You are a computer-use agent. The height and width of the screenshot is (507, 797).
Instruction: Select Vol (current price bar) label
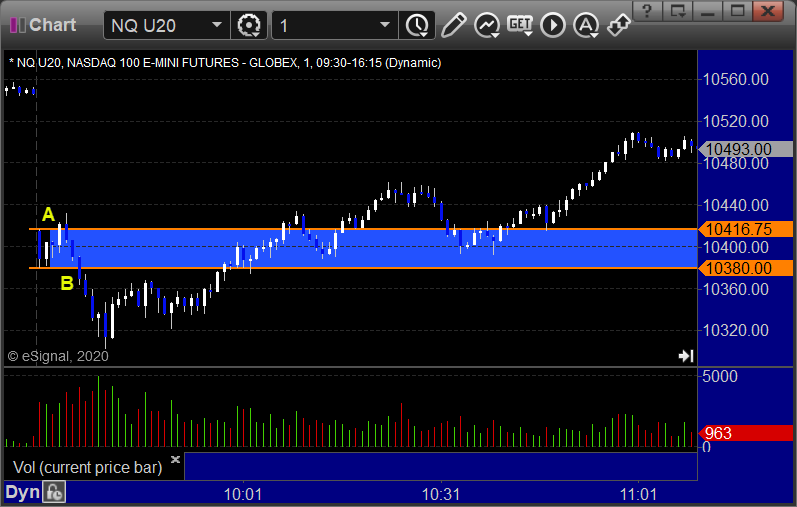pos(87,467)
